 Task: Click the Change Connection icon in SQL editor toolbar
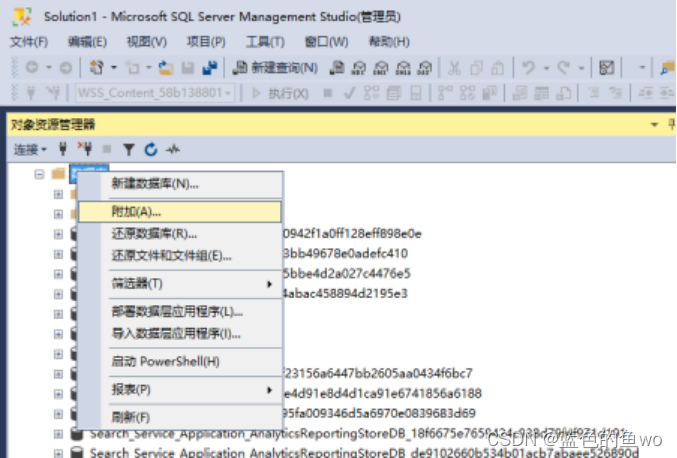pos(54,93)
